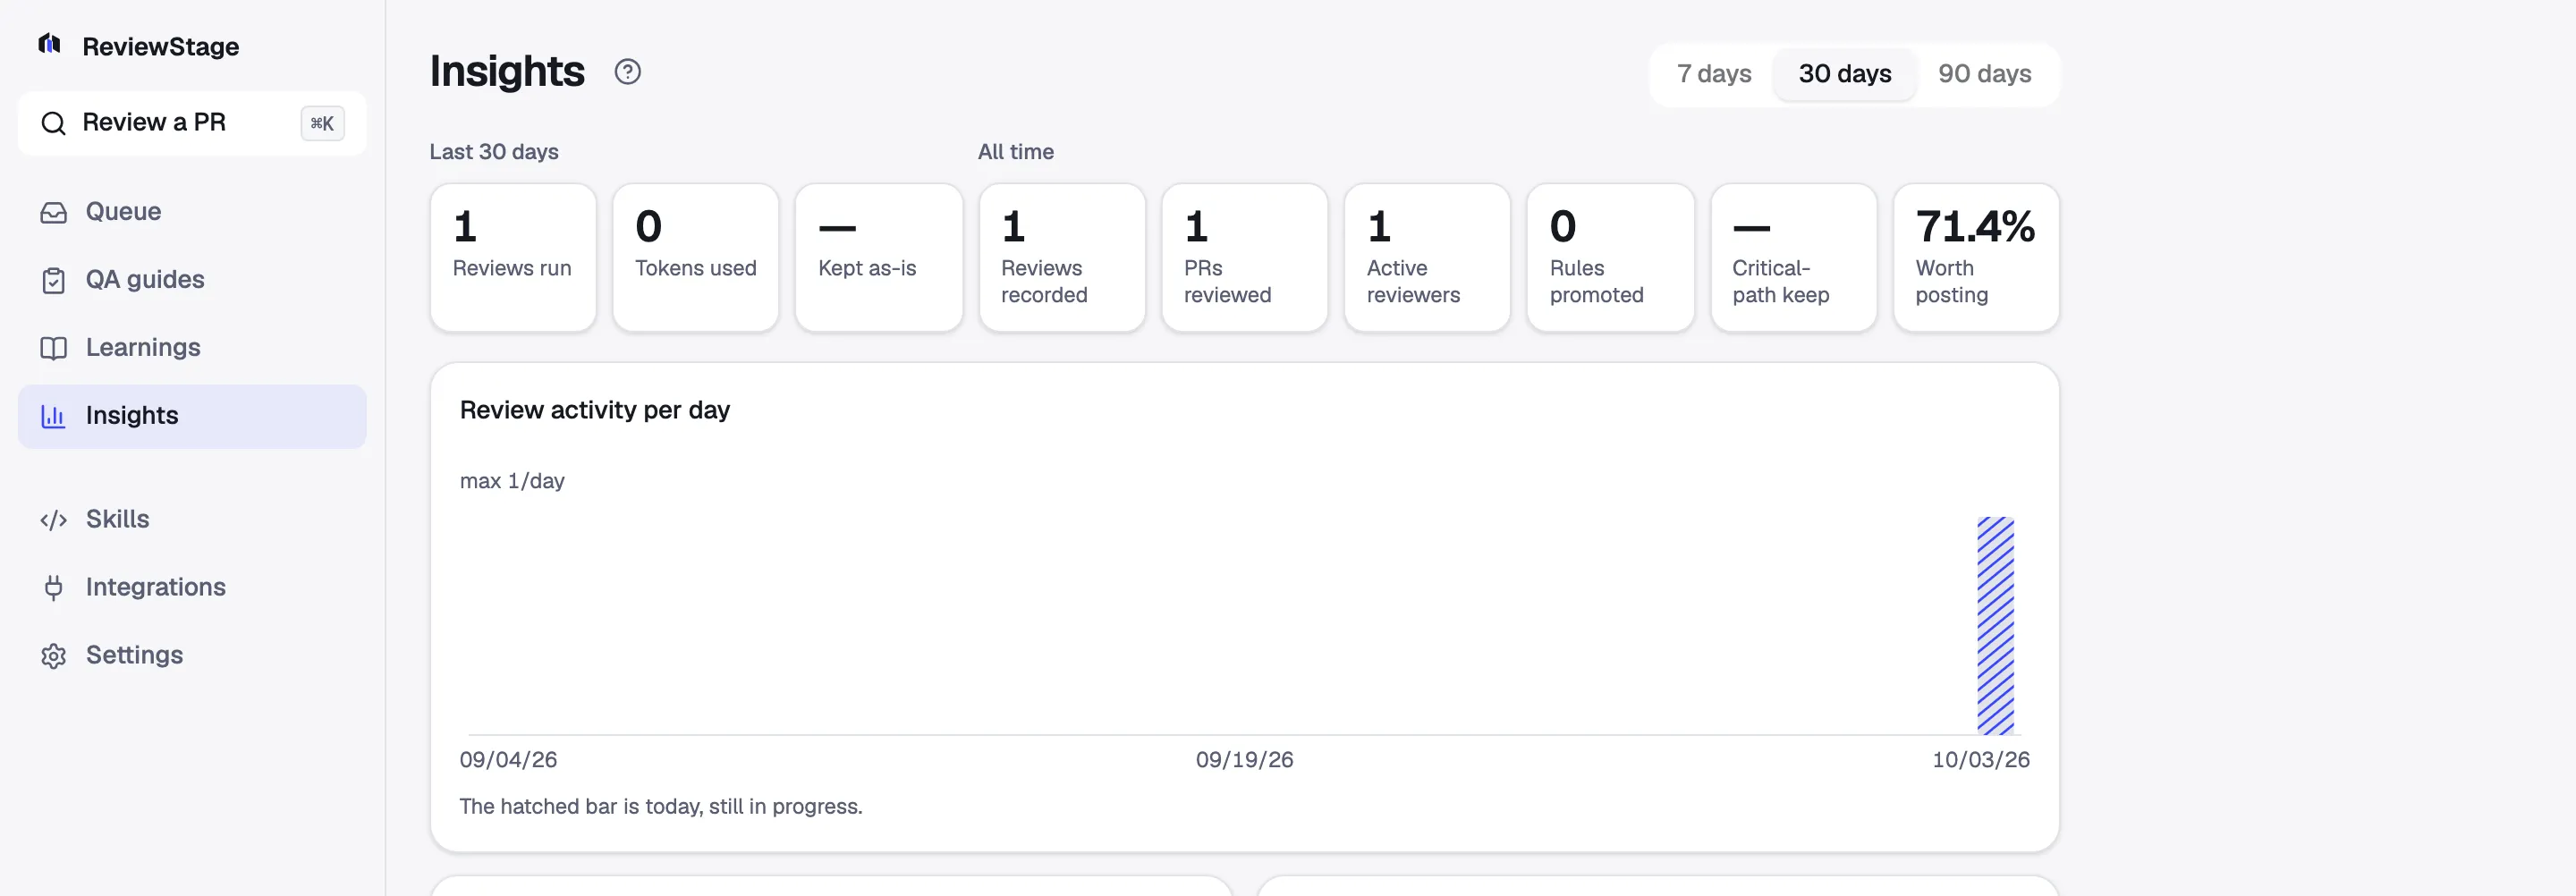Open the Active reviewers card
This screenshot has height=896, width=2576.
(x=1427, y=257)
